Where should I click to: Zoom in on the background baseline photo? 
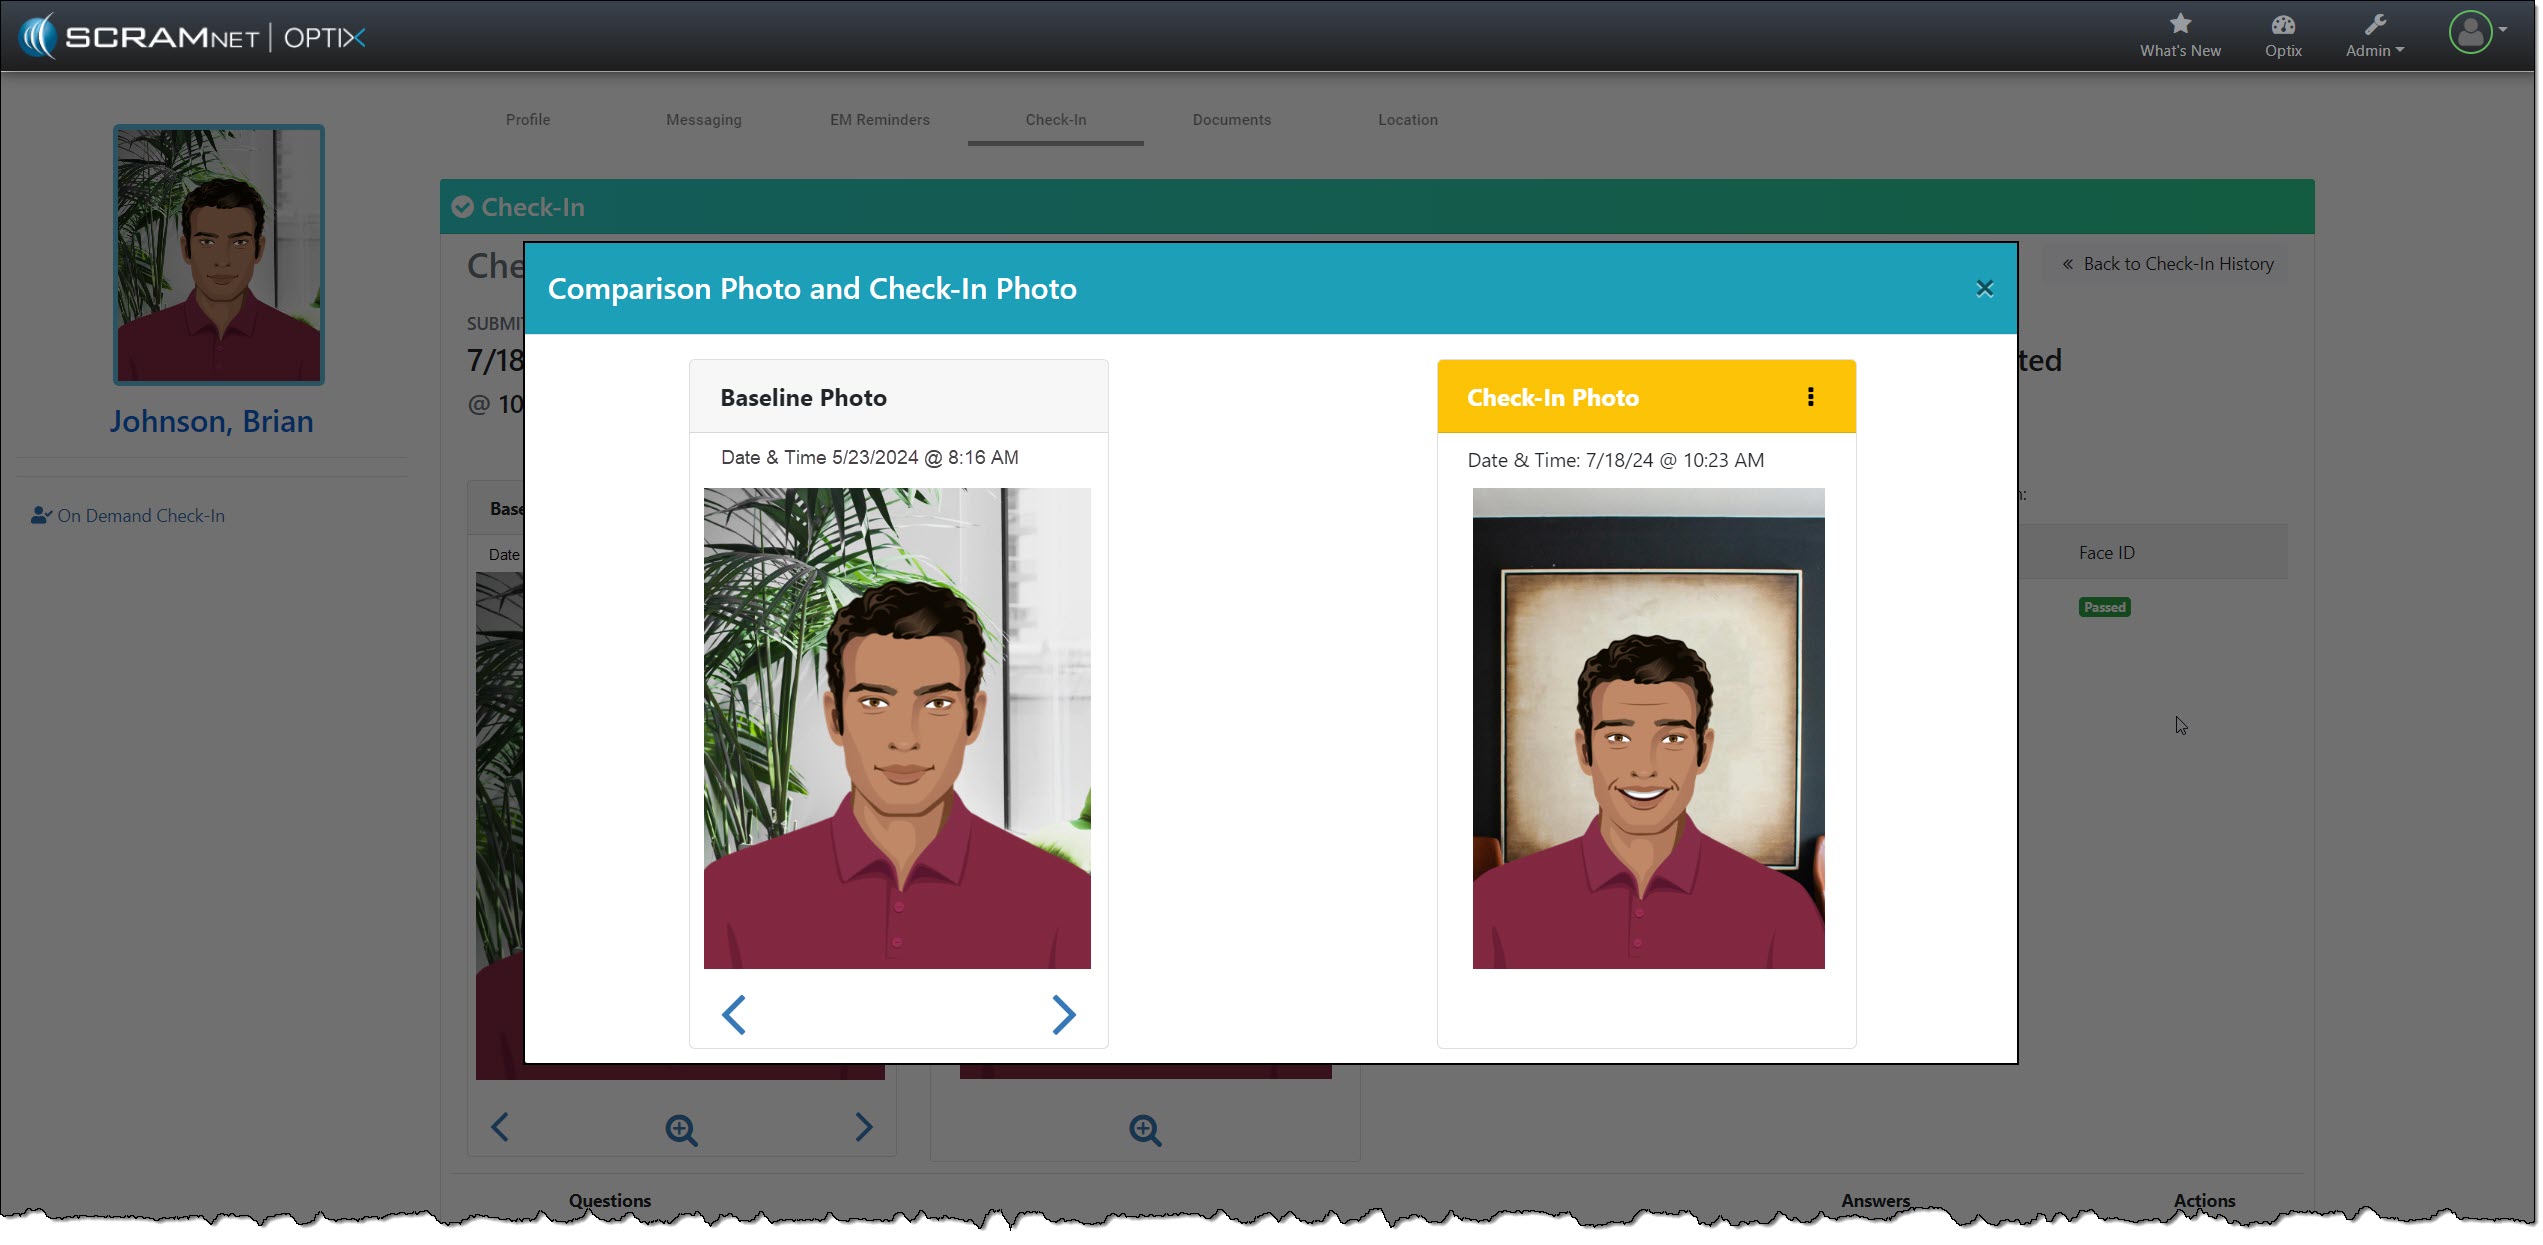pos(681,1129)
